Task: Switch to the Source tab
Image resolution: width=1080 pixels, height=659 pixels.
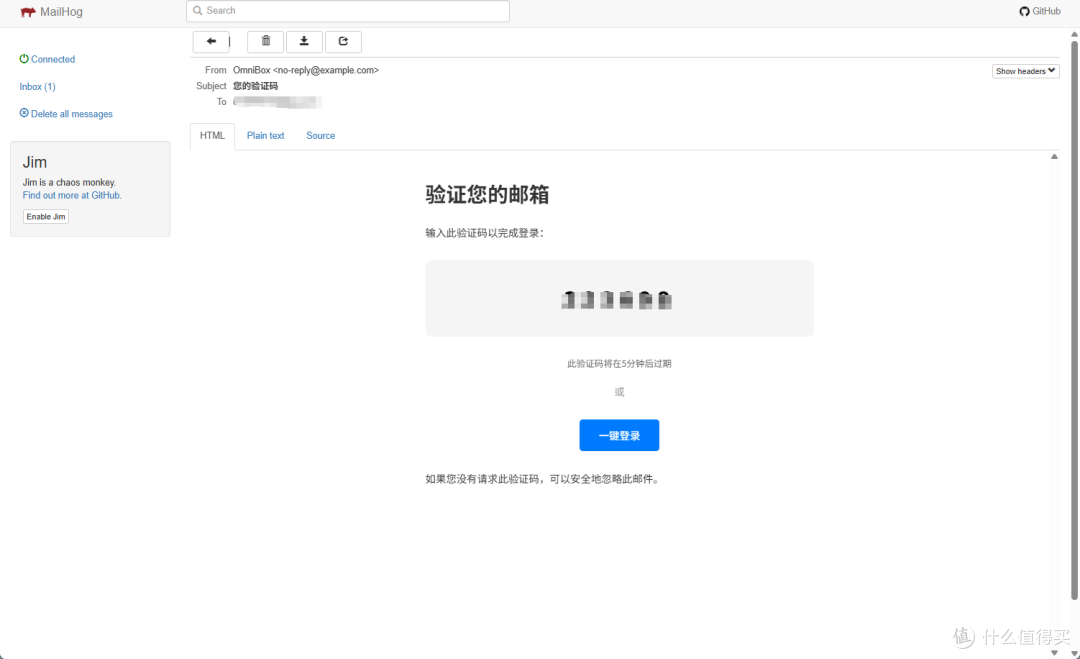Action: tap(320, 136)
